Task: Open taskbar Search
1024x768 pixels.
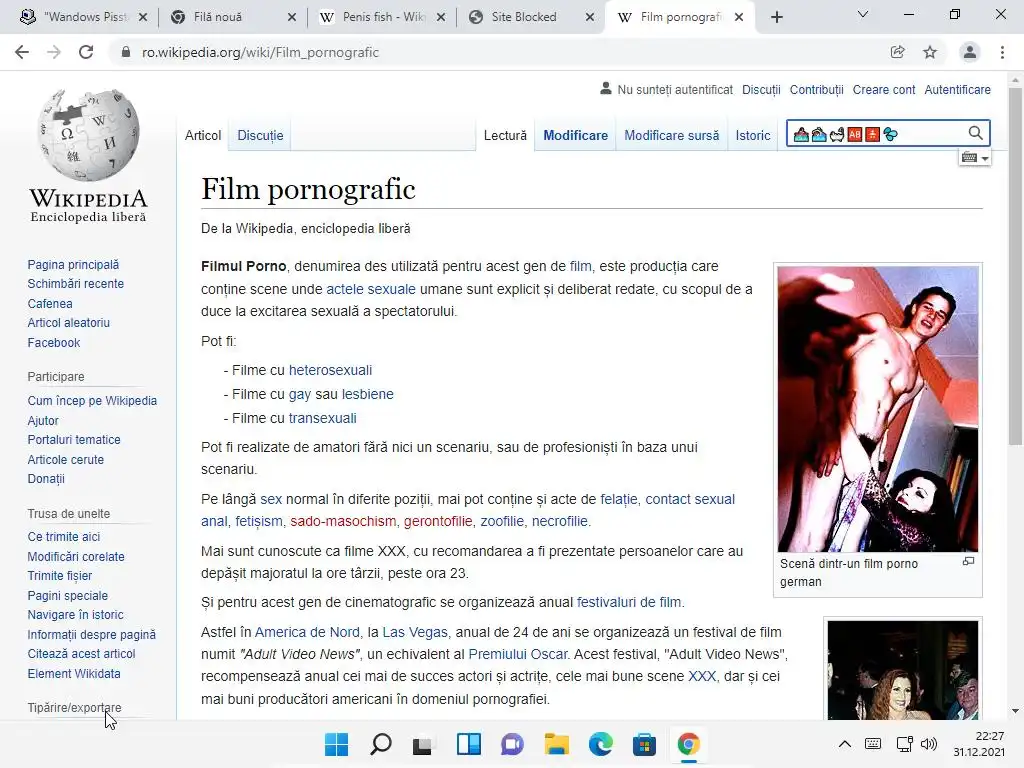Action: pyautogui.click(x=381, y=744)
